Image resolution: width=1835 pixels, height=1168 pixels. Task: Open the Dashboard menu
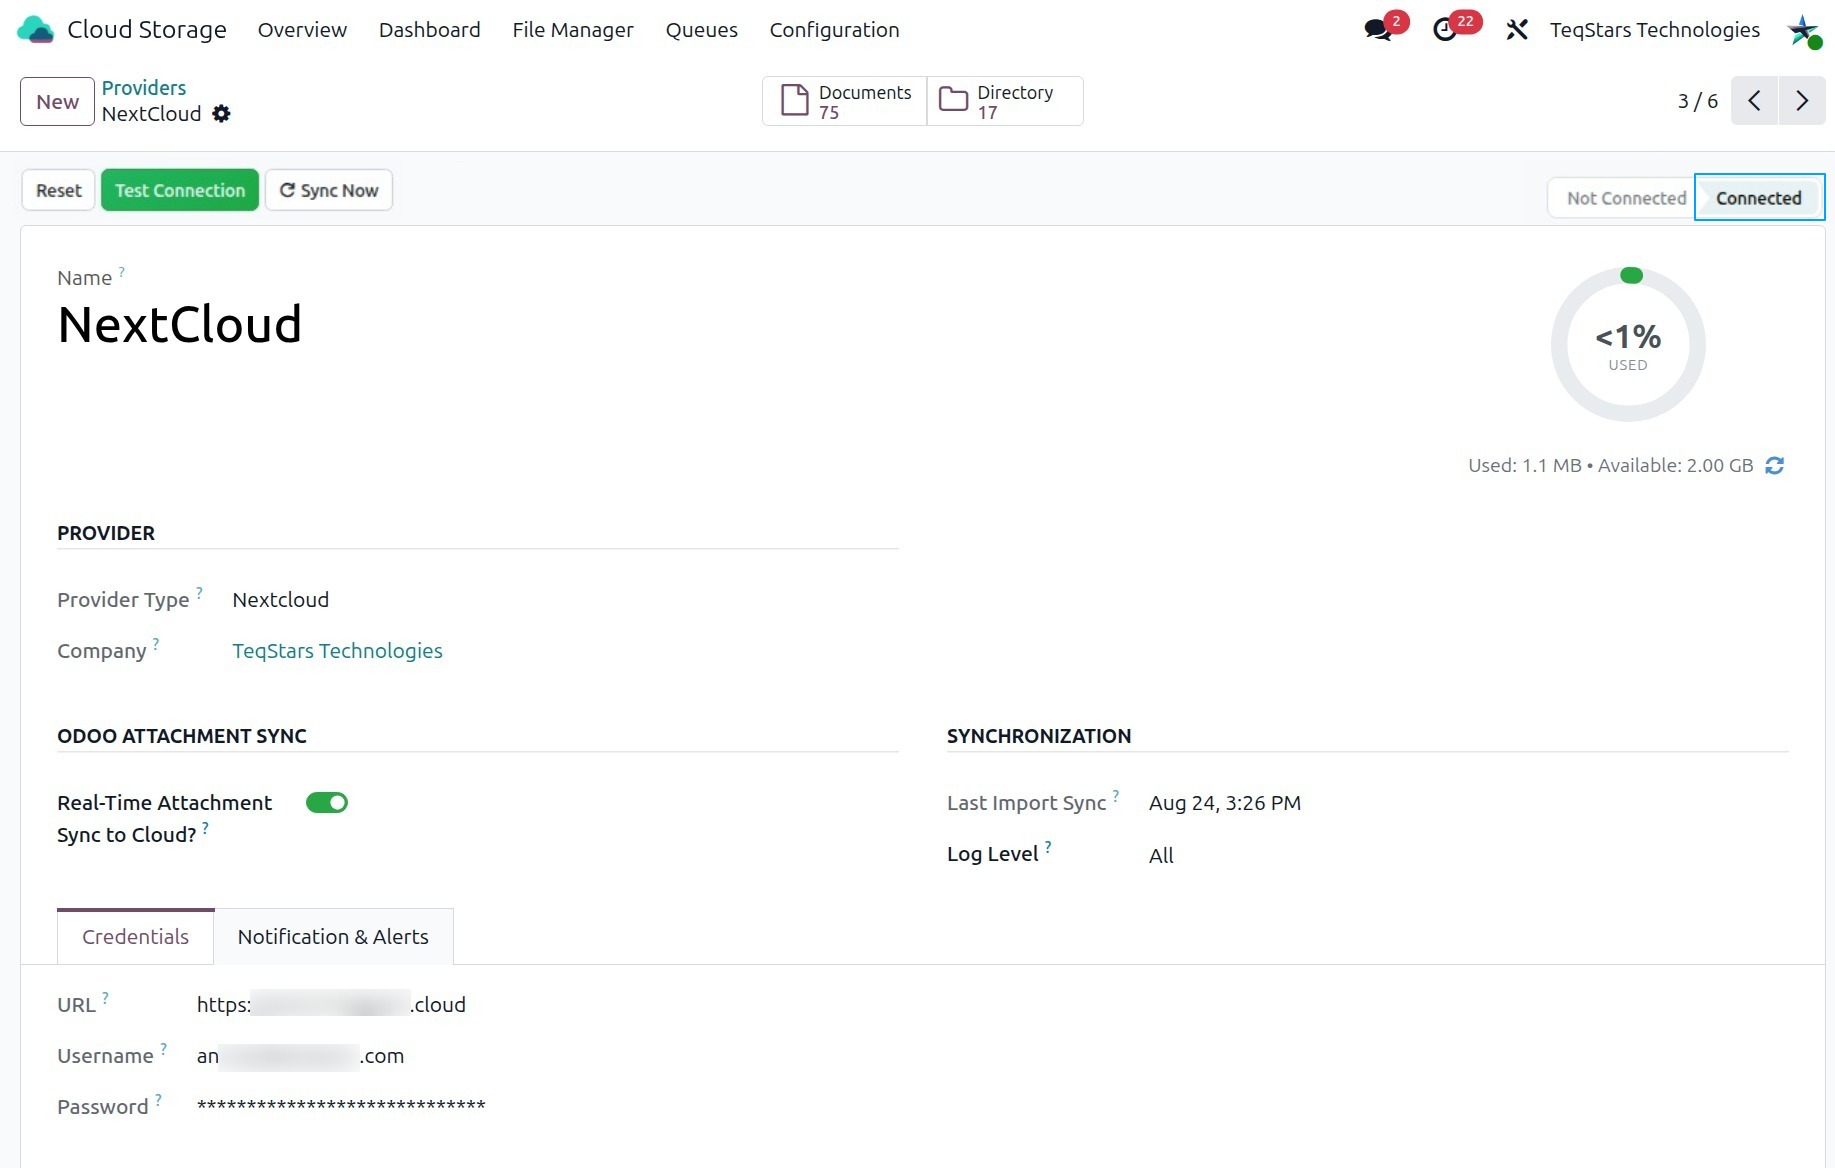(429, 30)
